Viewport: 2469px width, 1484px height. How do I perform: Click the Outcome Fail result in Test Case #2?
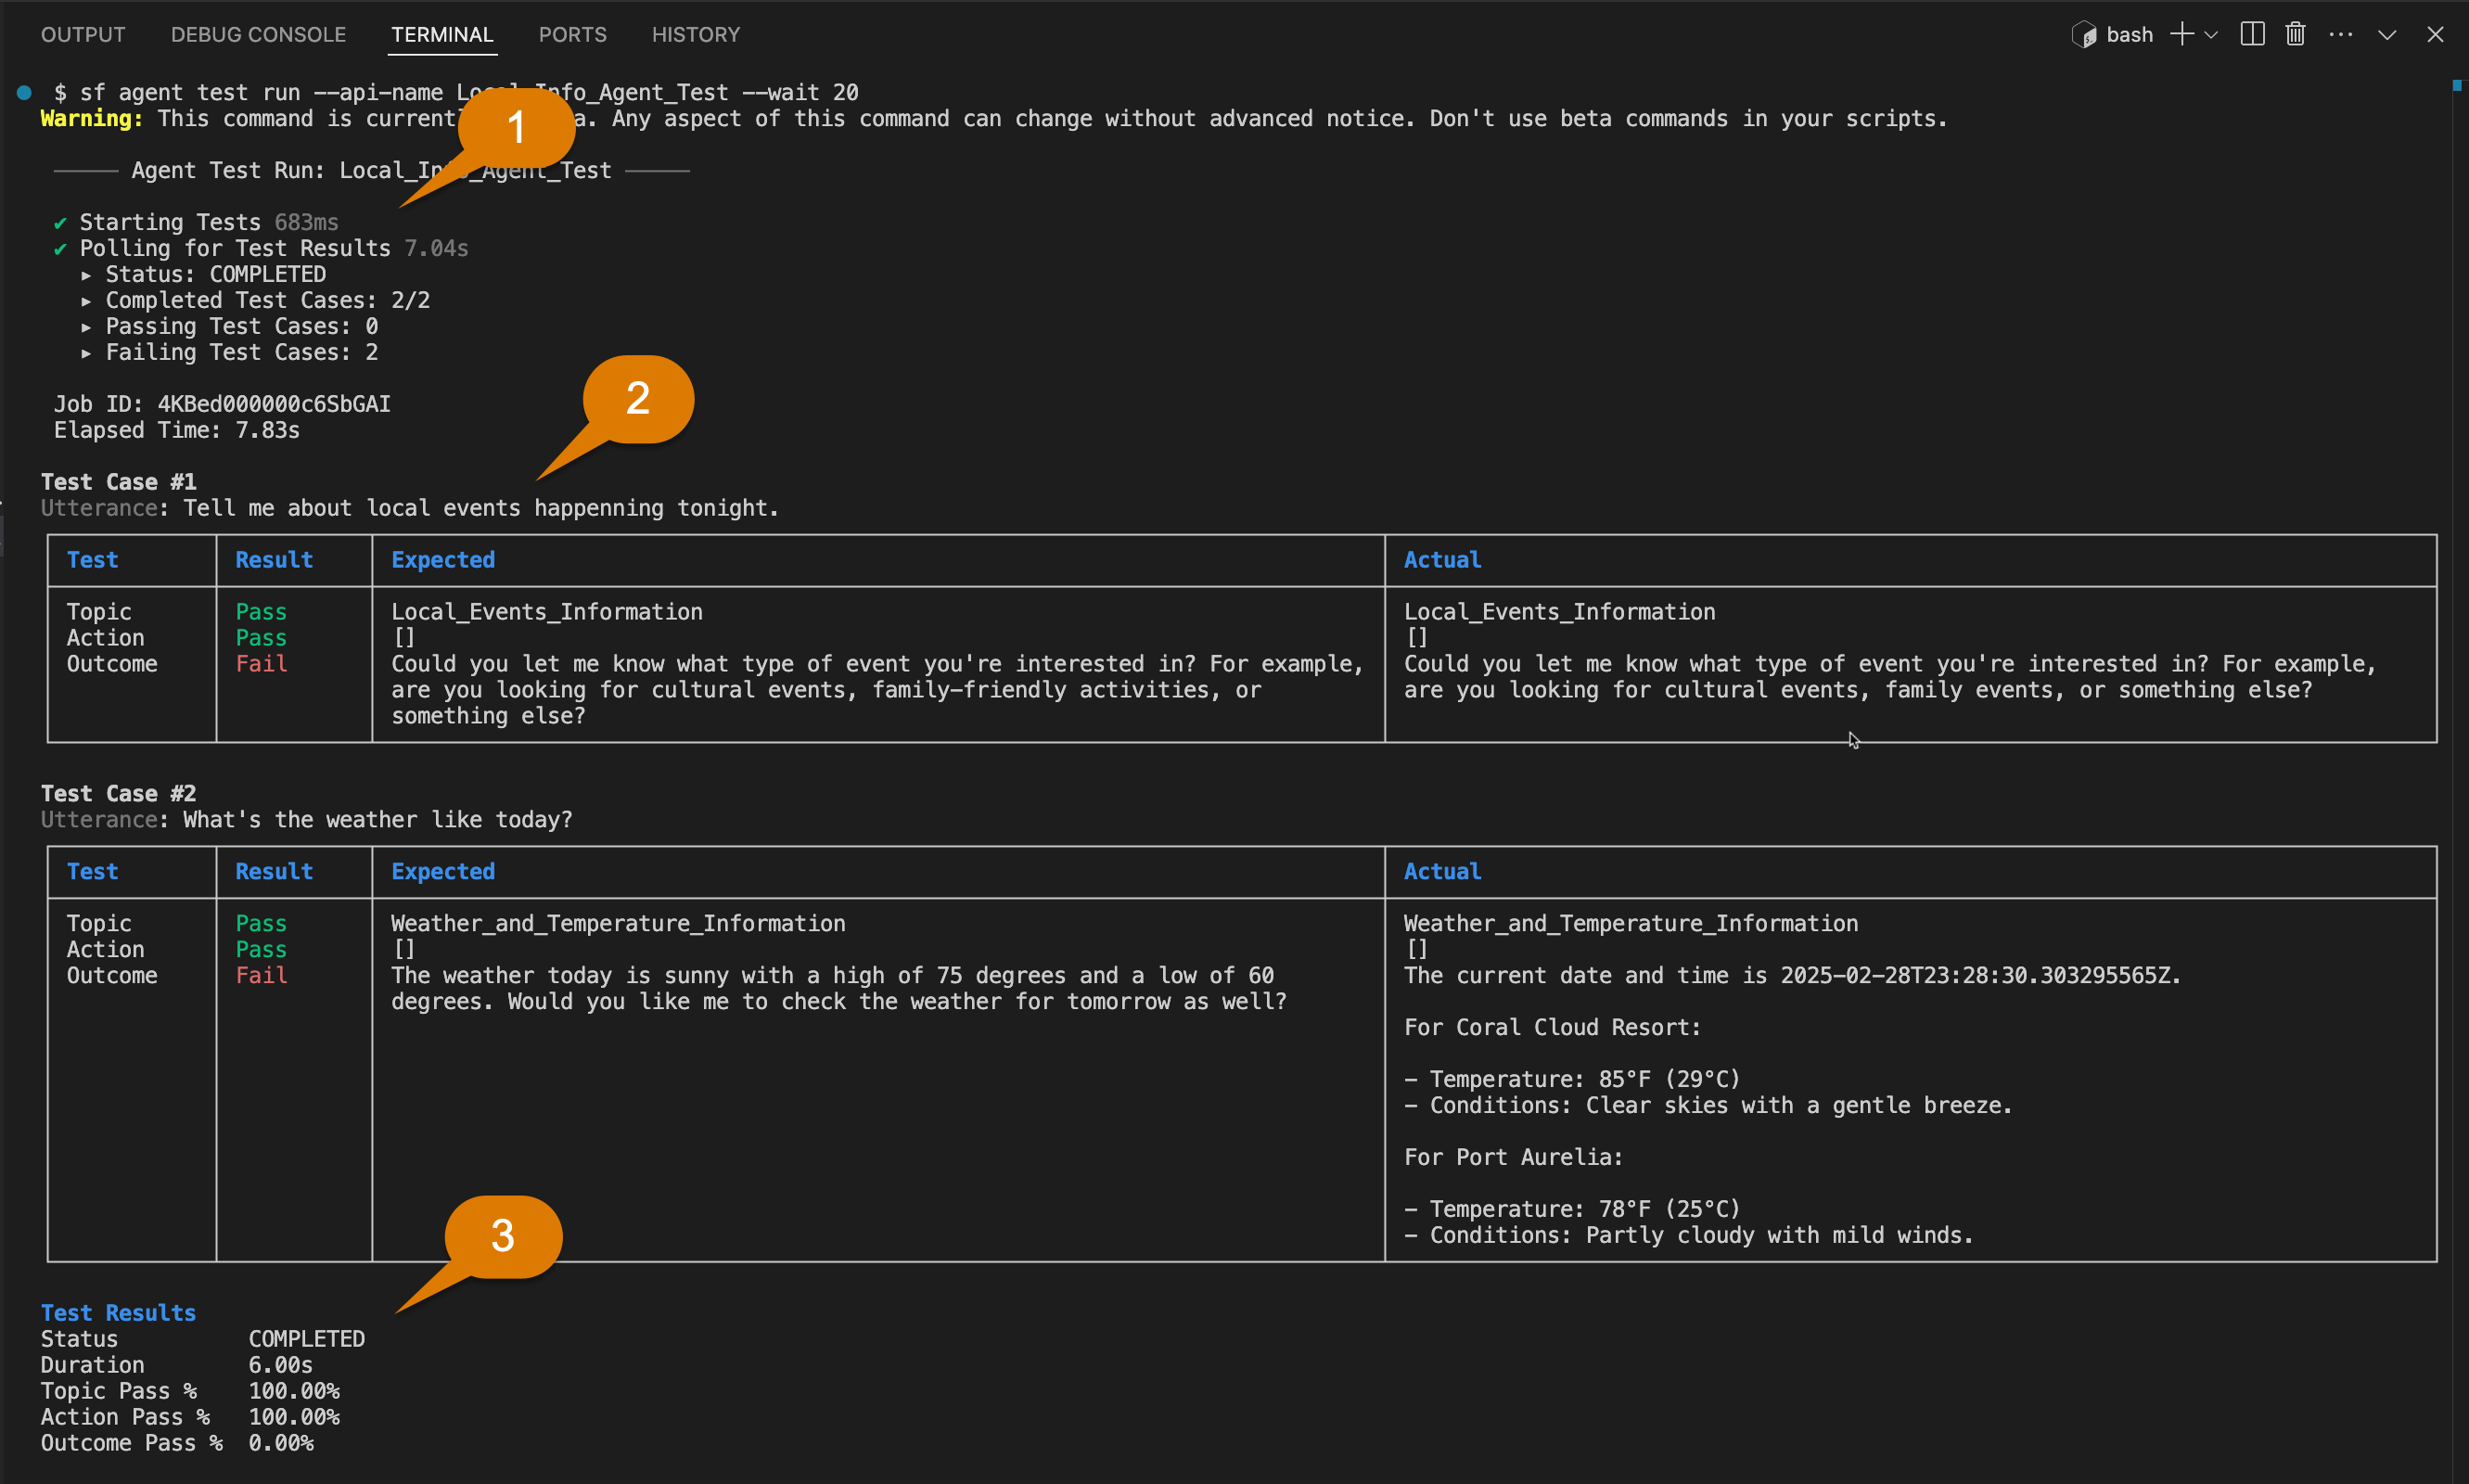[261, 976]
